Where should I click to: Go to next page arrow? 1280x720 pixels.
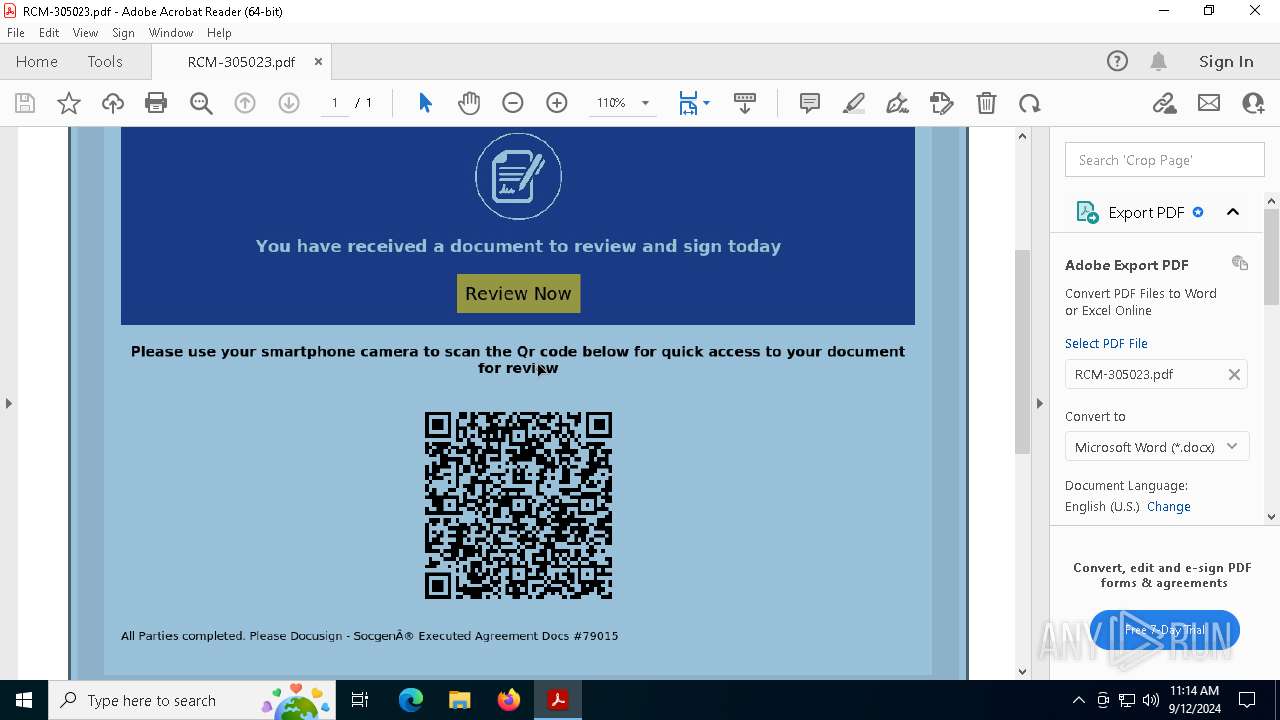(x=289, y=103)
